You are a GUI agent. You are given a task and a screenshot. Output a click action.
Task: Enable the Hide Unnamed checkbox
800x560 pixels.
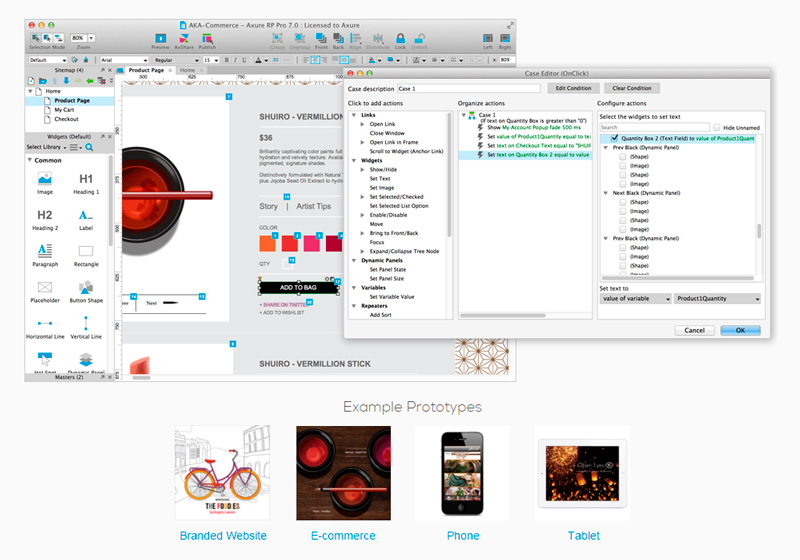[716, 128]
